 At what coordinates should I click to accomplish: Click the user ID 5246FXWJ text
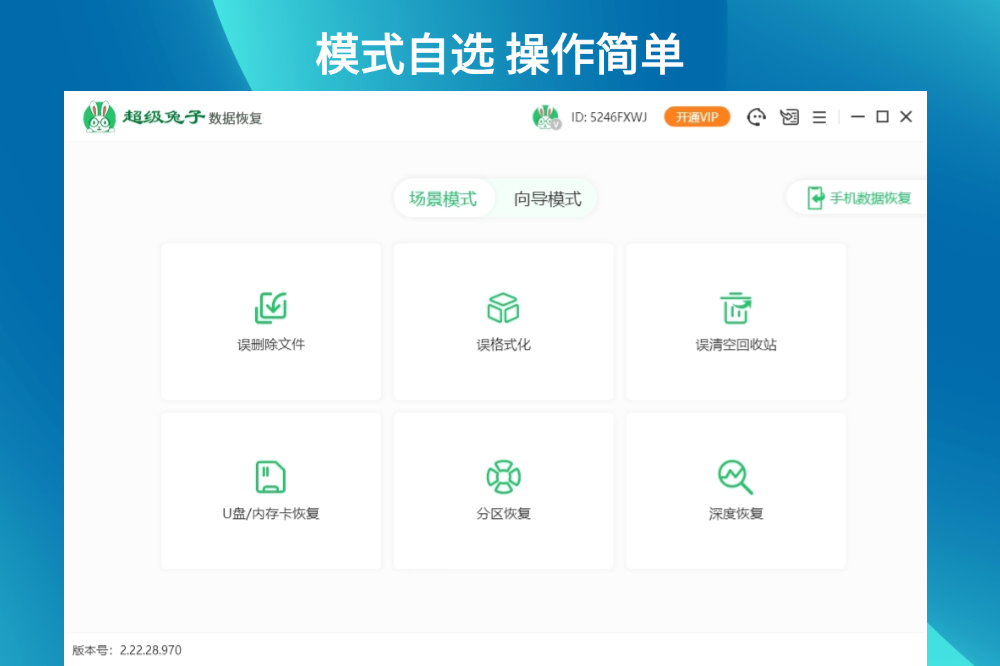coord(609,118)
